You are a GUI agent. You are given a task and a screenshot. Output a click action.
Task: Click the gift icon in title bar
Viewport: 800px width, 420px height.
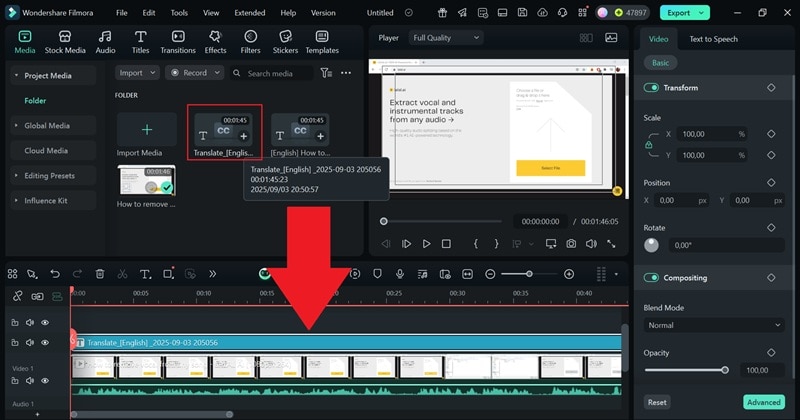[442, 13]
